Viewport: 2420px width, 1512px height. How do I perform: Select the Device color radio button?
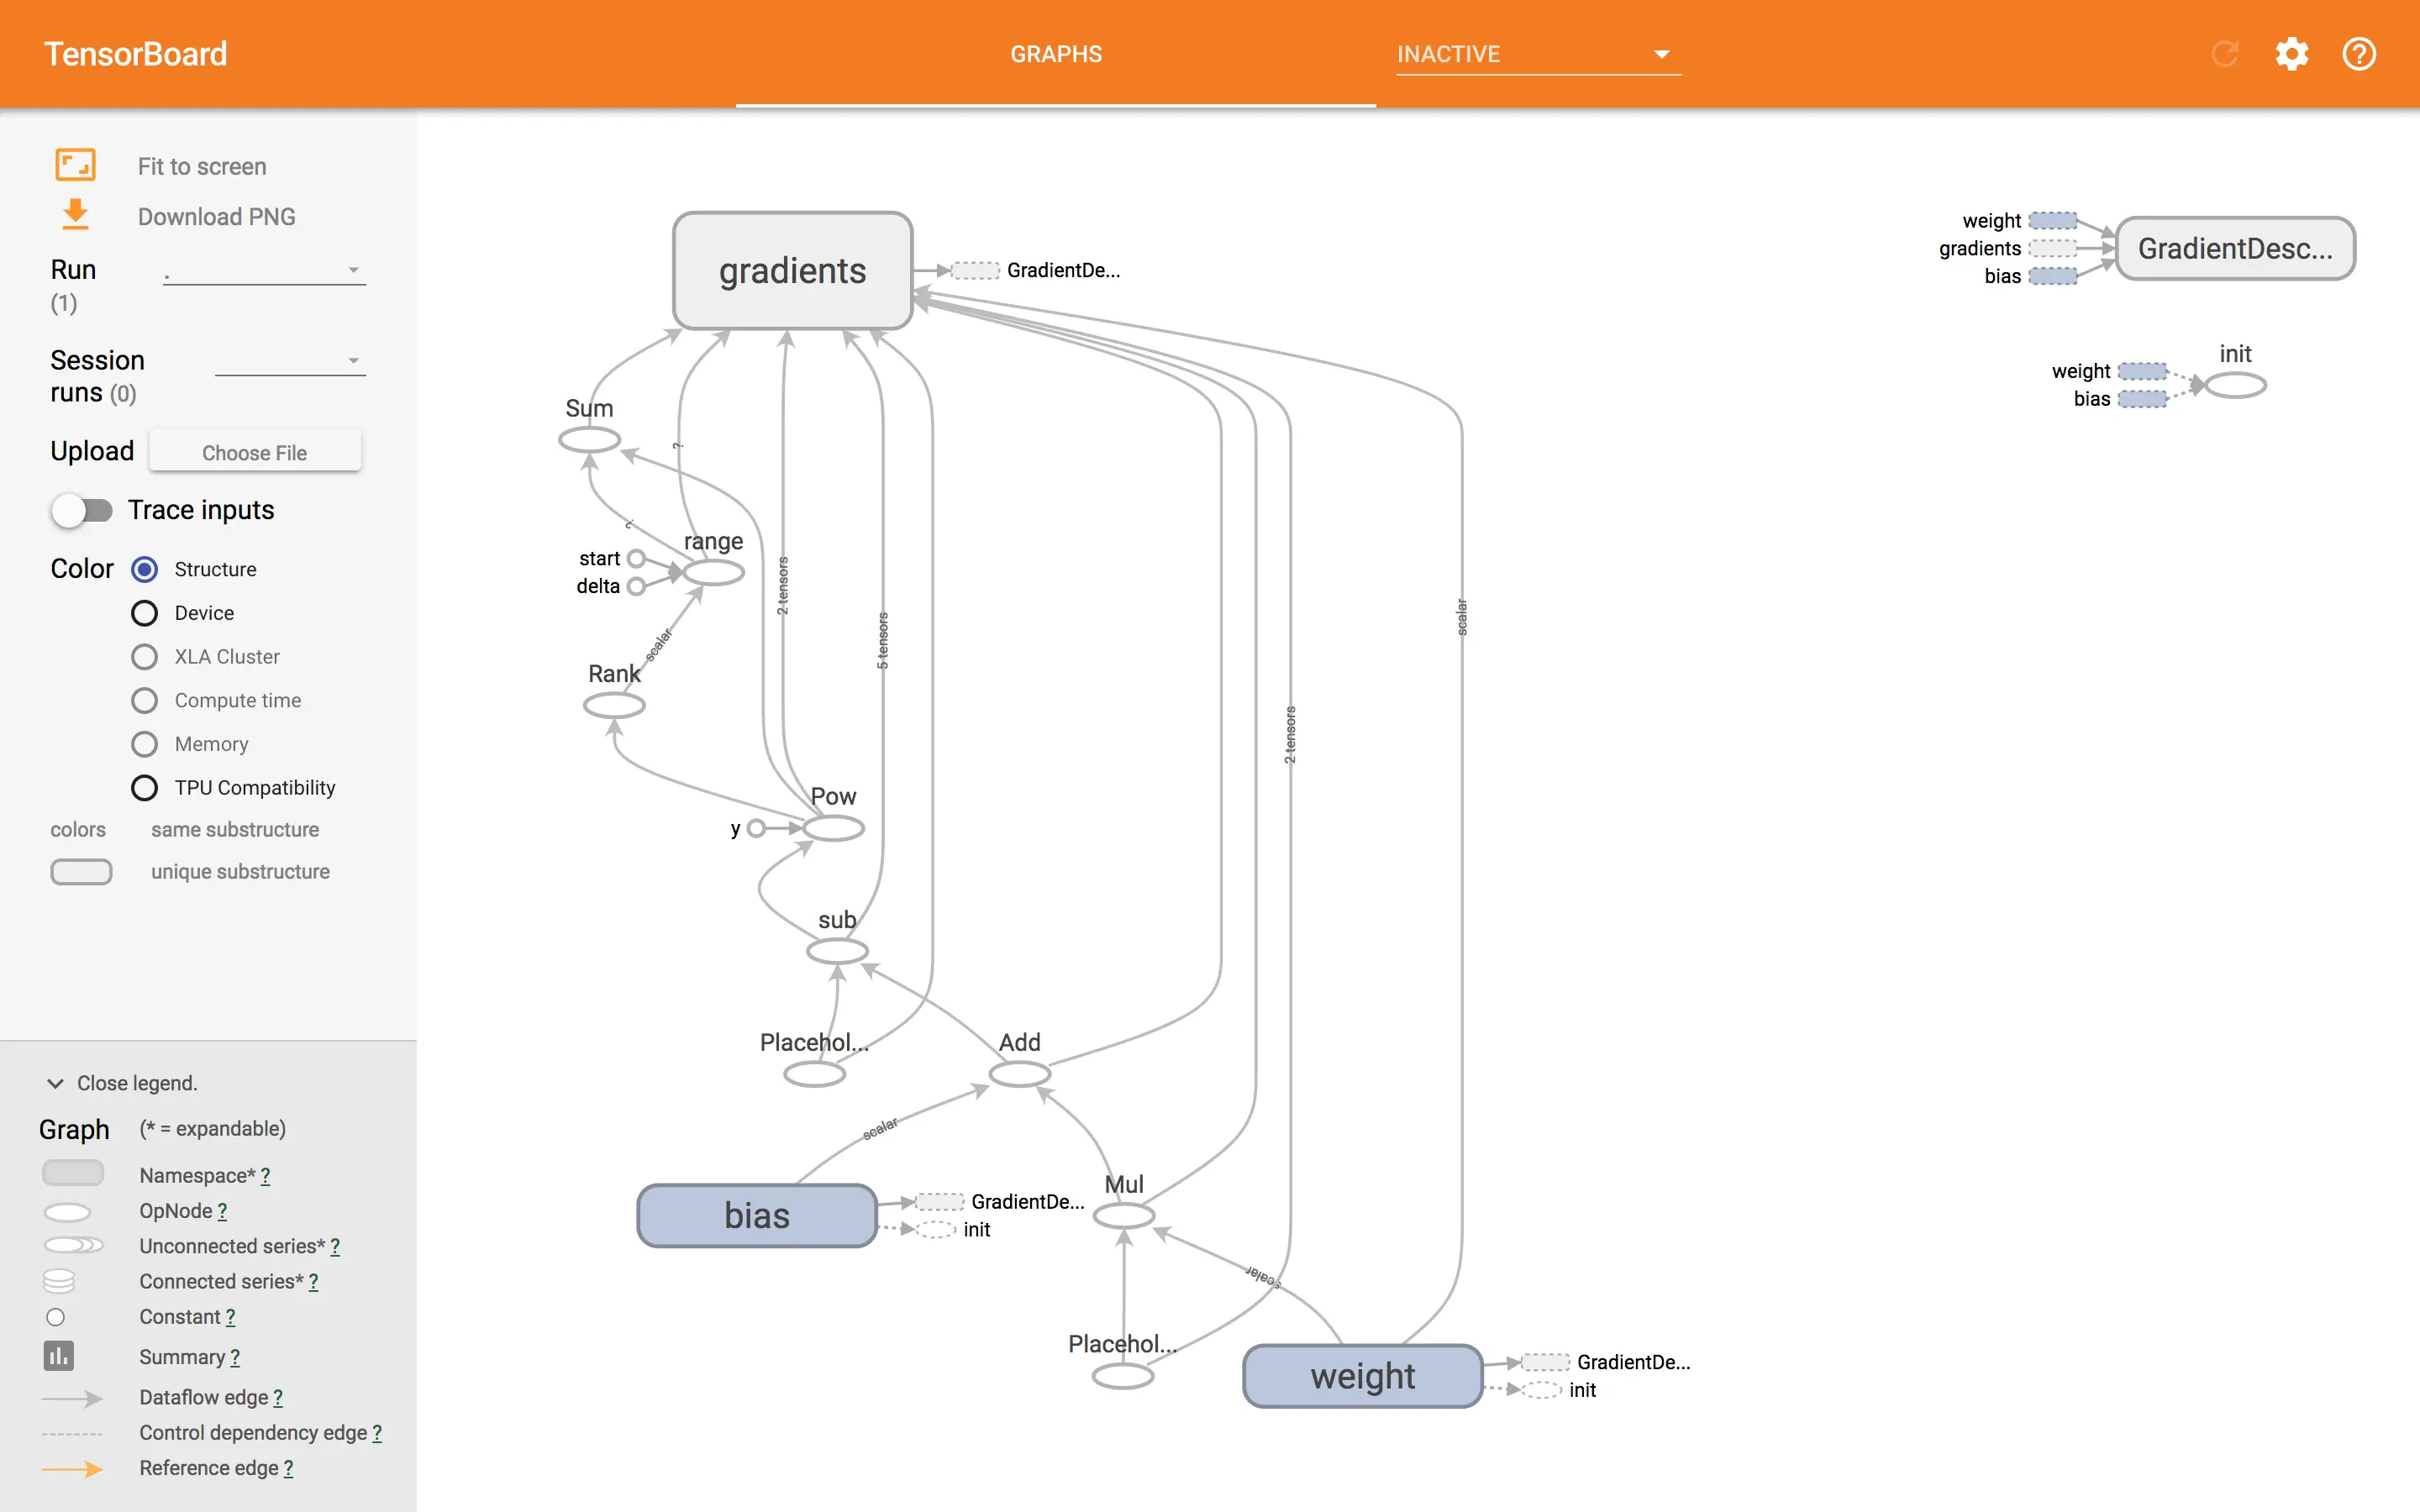coord(144,613)
